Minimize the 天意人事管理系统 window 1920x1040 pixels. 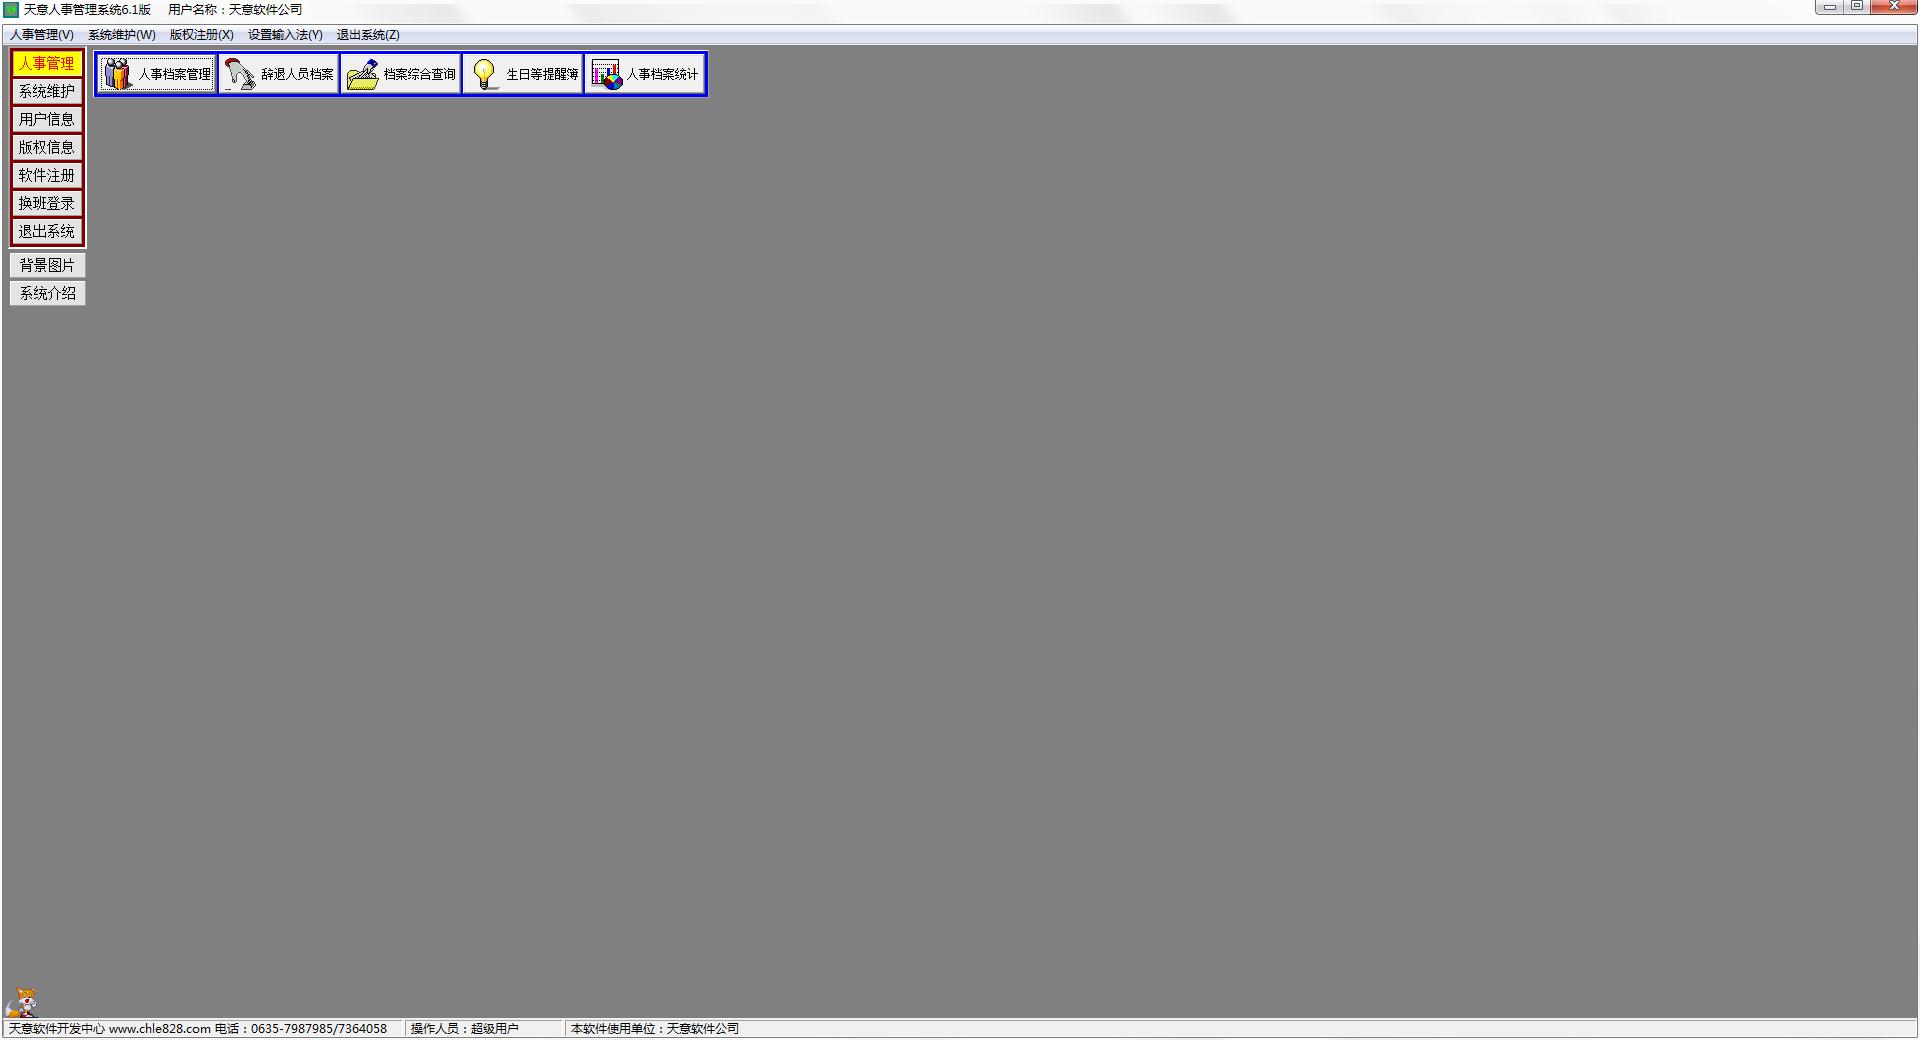click(1830, 7)
